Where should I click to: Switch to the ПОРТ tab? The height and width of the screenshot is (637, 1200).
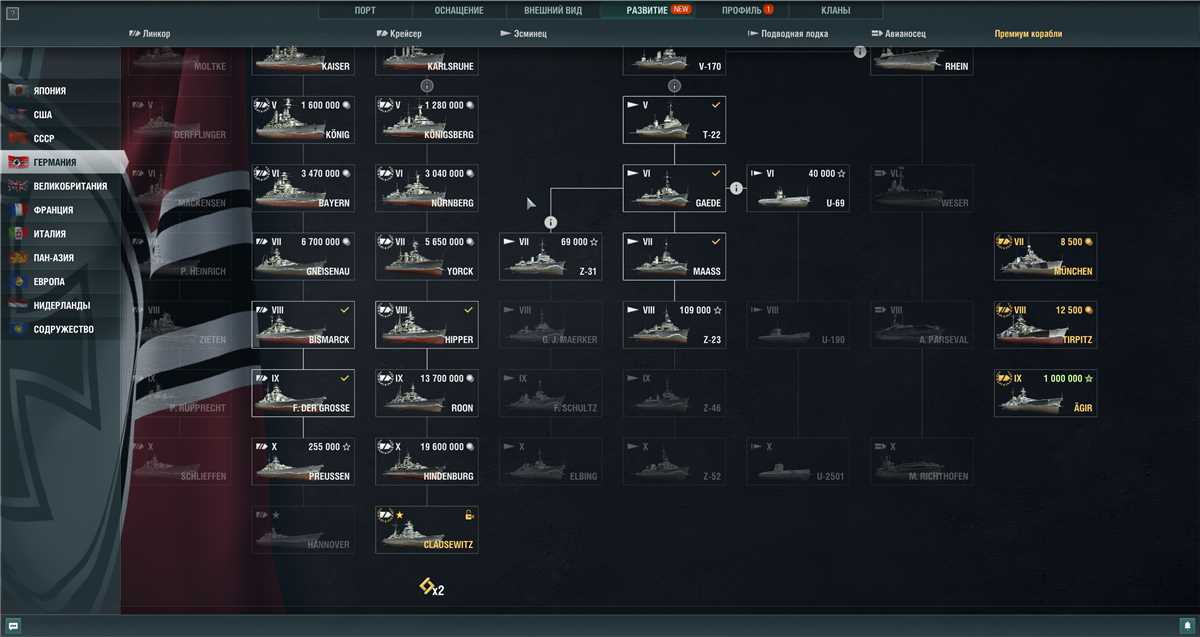[365, 10]
